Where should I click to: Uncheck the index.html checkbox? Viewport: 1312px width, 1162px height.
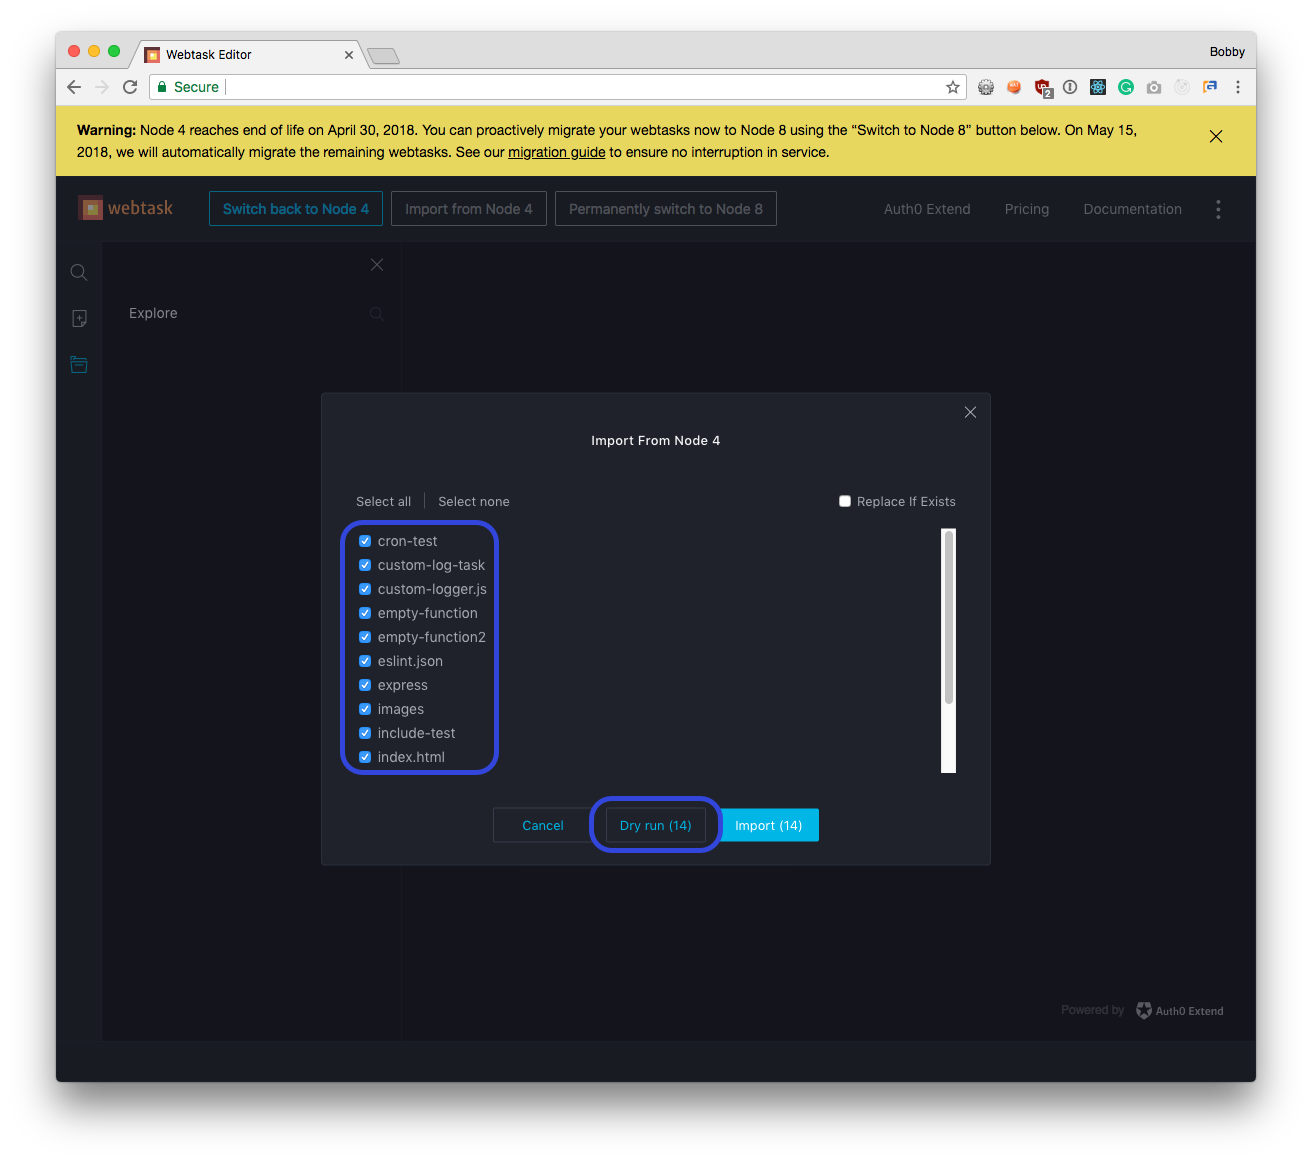tap(365, 757)
